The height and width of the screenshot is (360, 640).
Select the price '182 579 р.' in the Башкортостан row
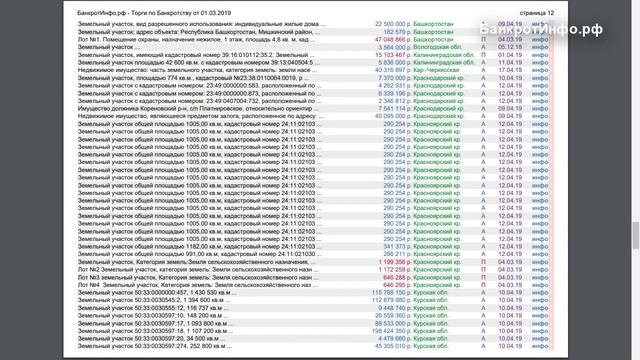click(397, 32)
